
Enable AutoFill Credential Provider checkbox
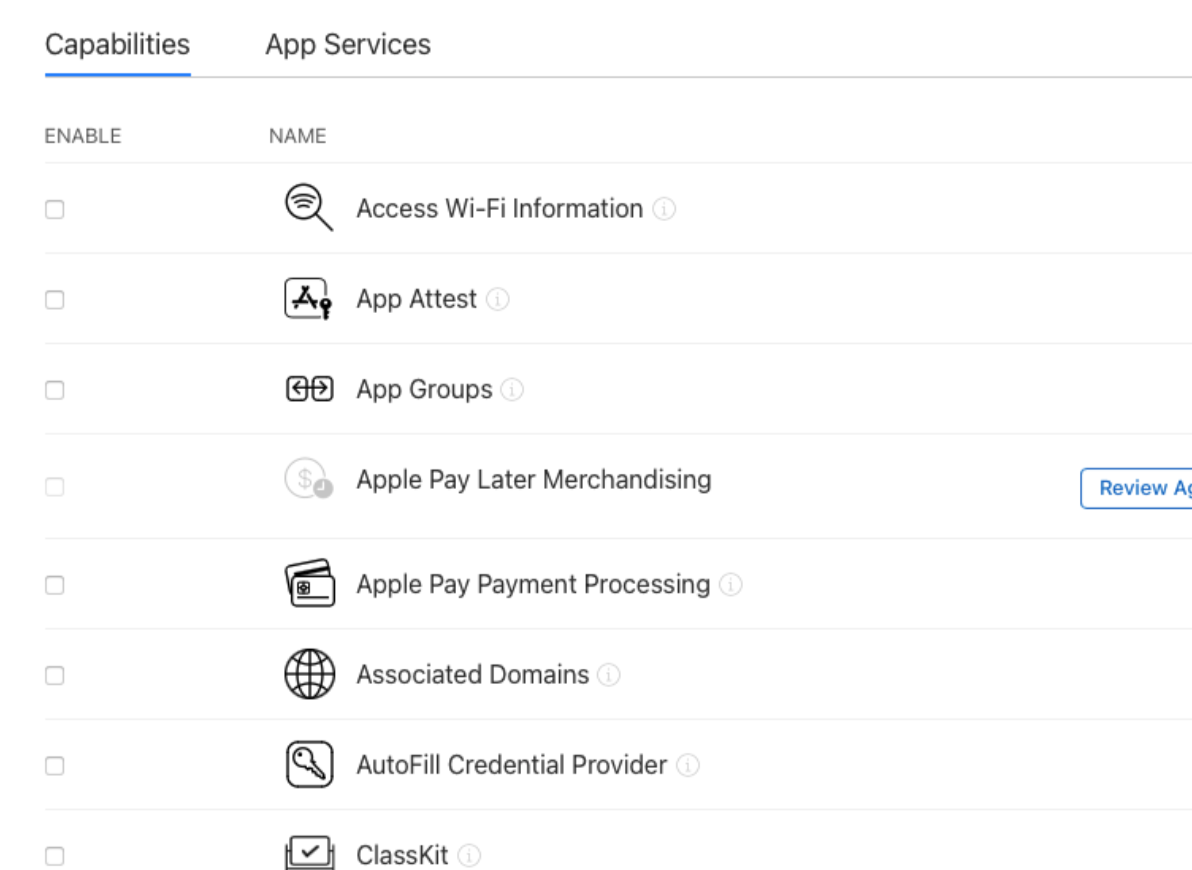coord(55,766)
